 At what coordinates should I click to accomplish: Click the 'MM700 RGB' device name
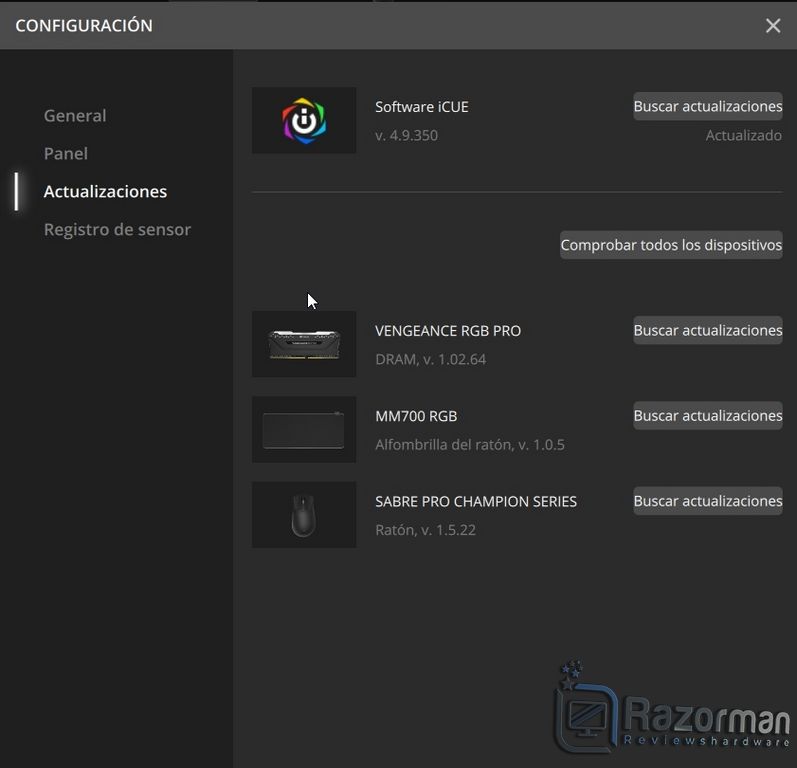pyautogui.click(x=416, y=416)
